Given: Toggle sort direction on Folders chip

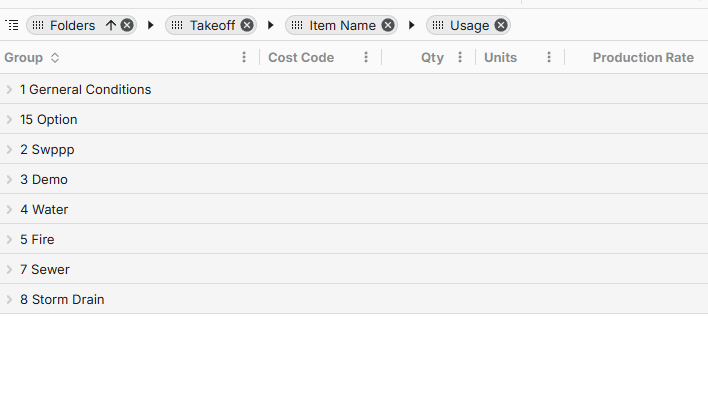Looking at the screenshot, I should (x=111, y=25).
